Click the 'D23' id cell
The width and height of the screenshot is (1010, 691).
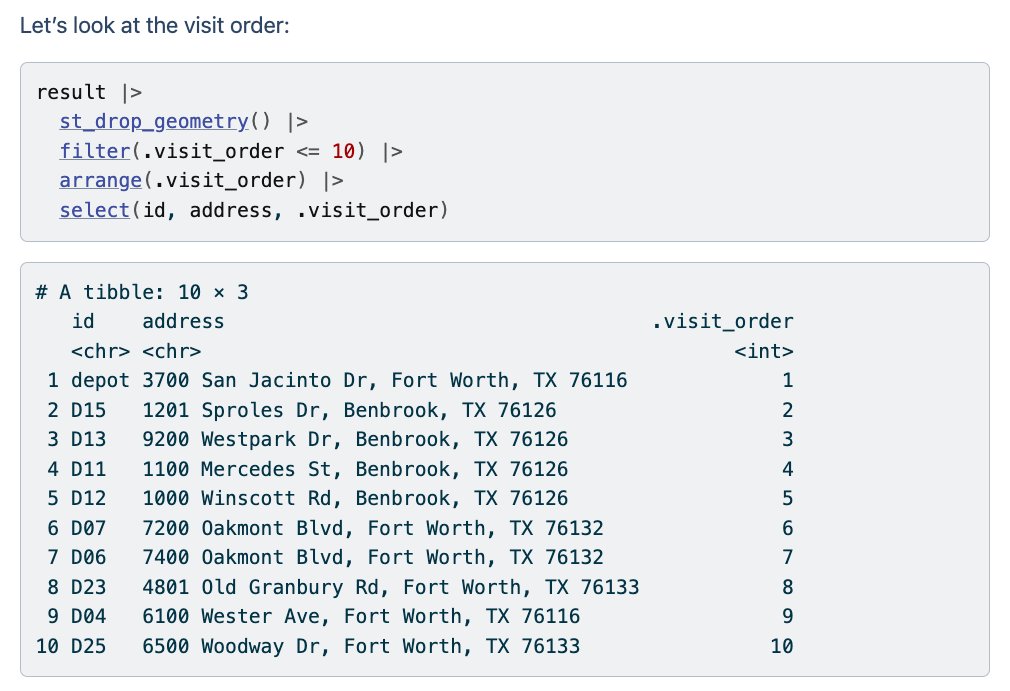pyautogui.click(x=88, y=587)
